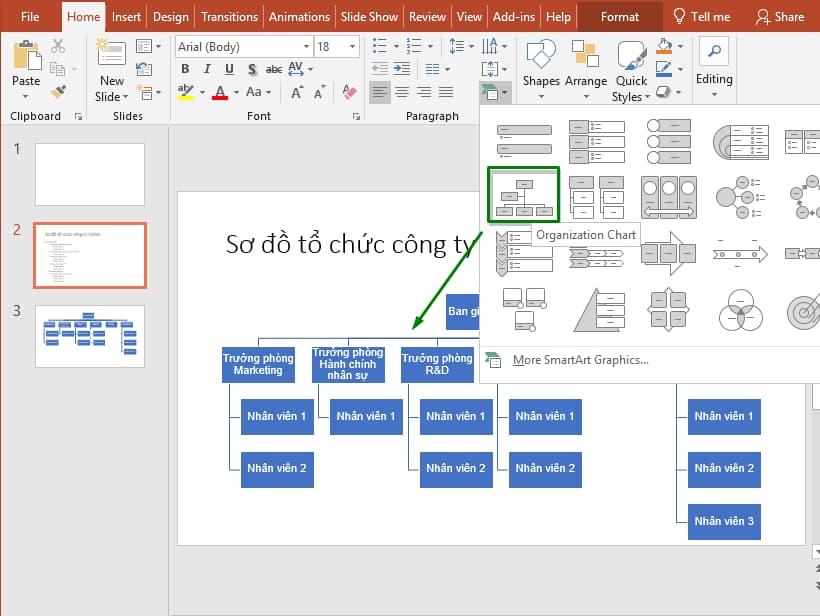This screenshot has width=820, height=616.
Task: Apply italic formatting
Action: click(x=207, y=69)
